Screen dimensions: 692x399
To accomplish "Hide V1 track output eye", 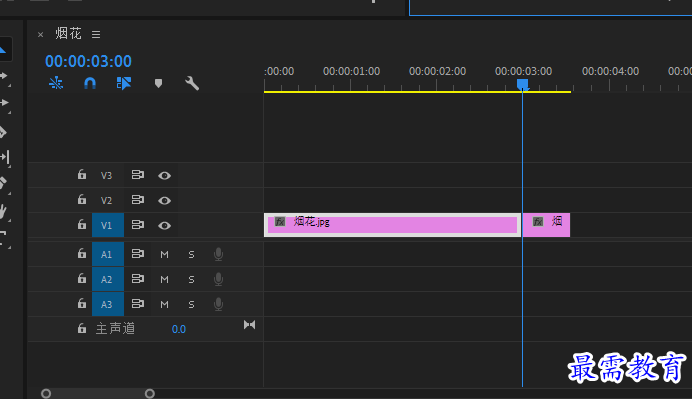I will click(165, 226).
